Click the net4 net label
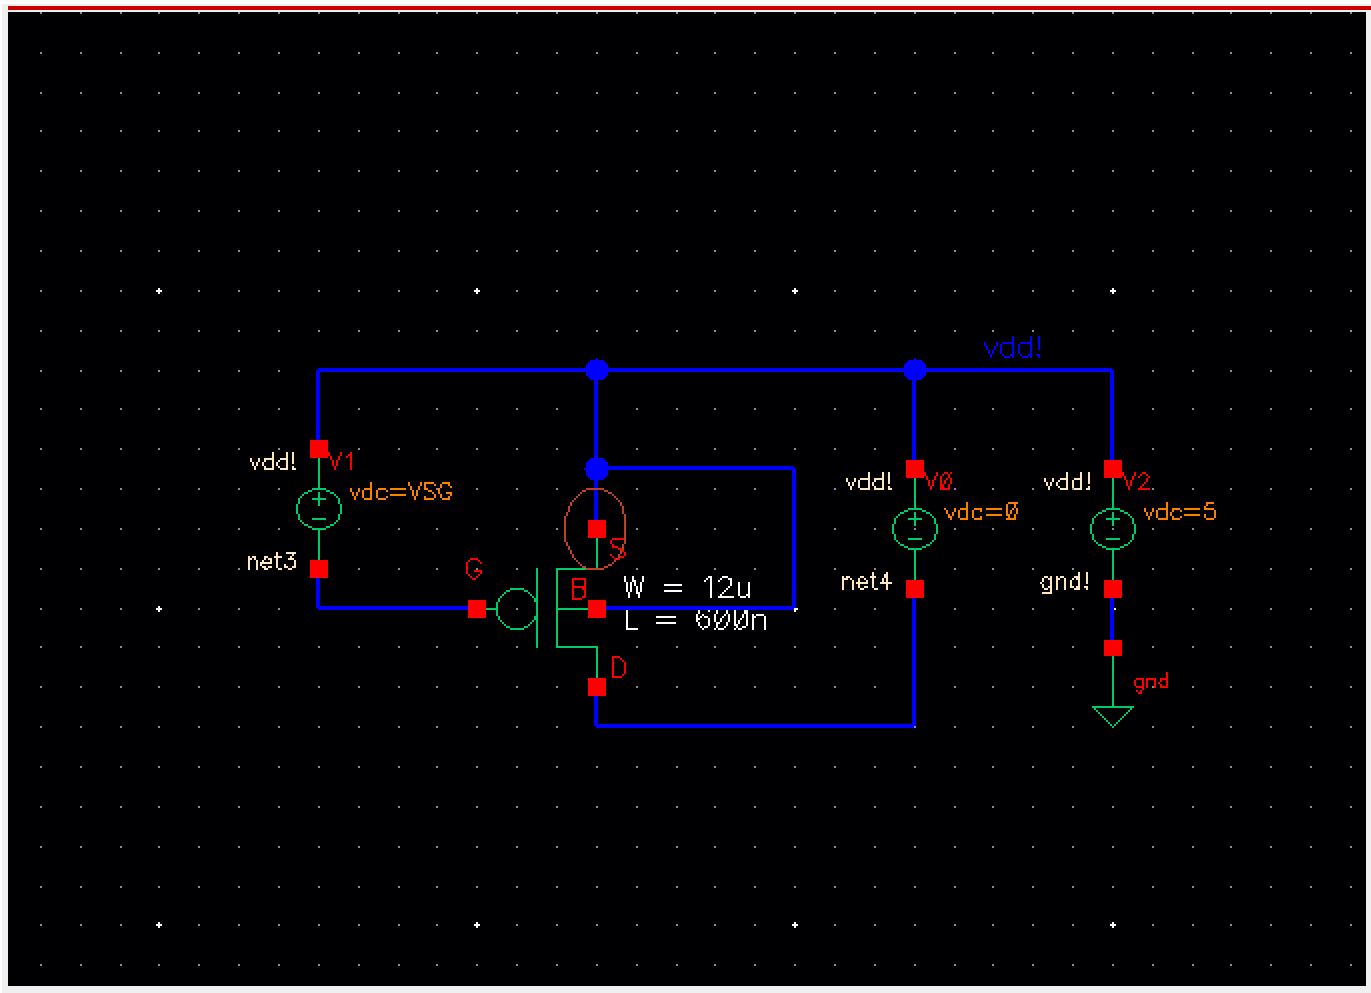The height and width of the screenshot is (993, 1371). [866, 581]
